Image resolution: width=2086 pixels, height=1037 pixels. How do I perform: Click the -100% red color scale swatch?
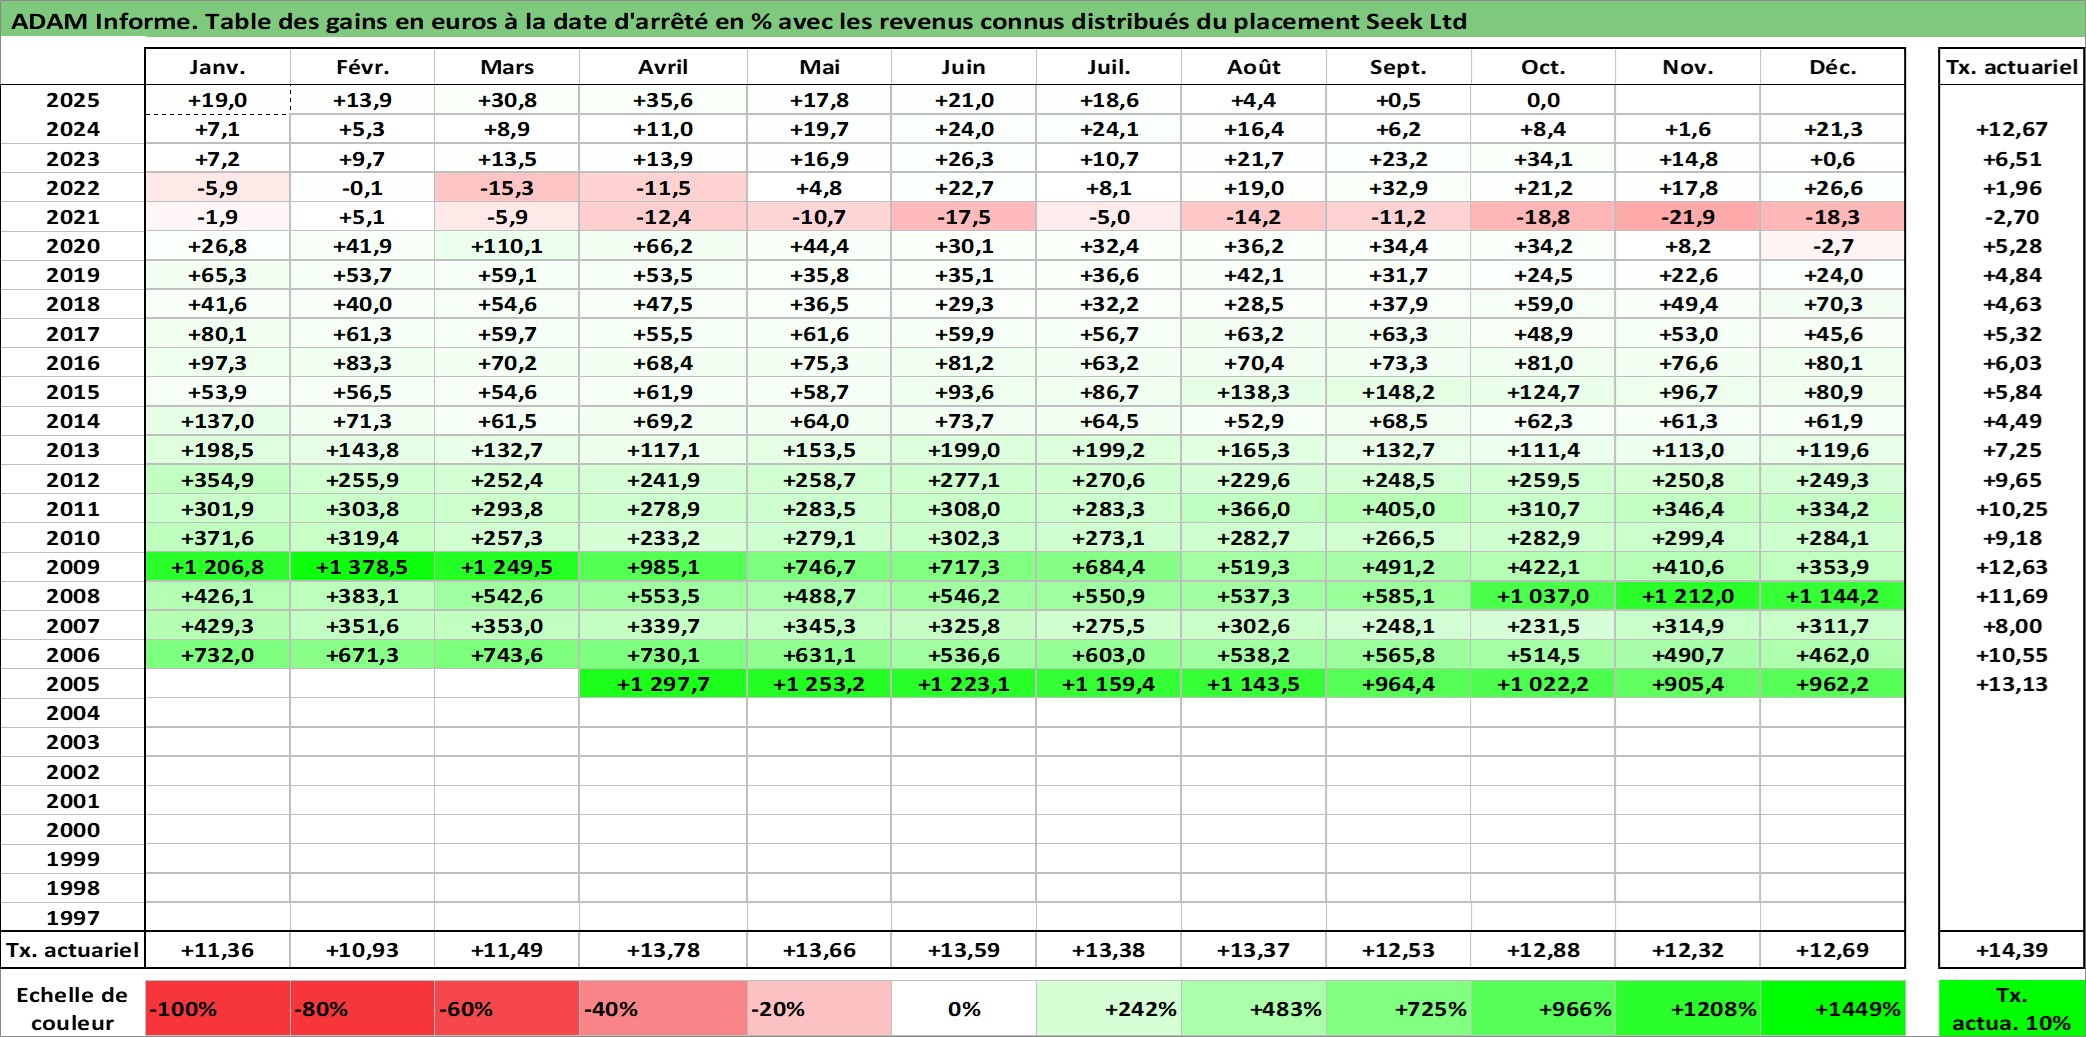point(217,1008)
